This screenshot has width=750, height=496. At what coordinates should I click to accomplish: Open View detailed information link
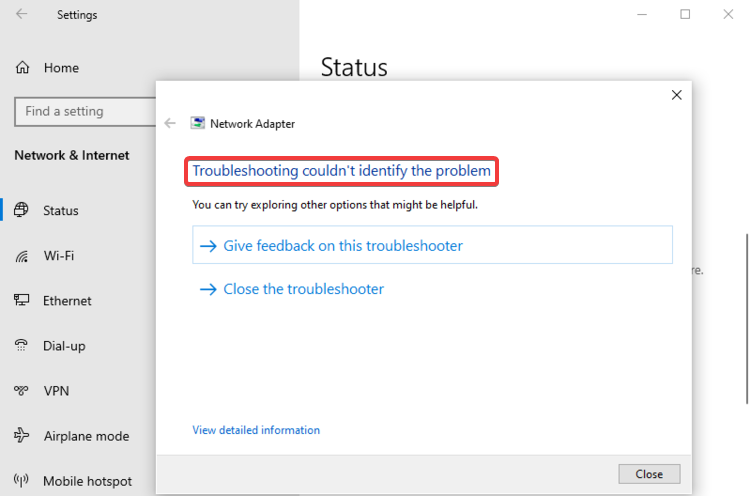[x=256, y=430]
